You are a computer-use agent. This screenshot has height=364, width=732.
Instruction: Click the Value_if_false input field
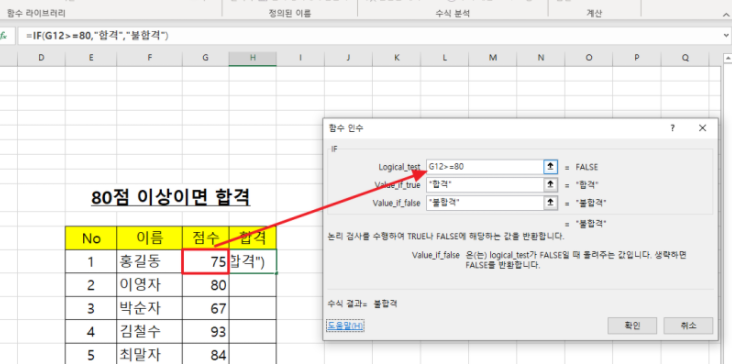coord(484,203)
